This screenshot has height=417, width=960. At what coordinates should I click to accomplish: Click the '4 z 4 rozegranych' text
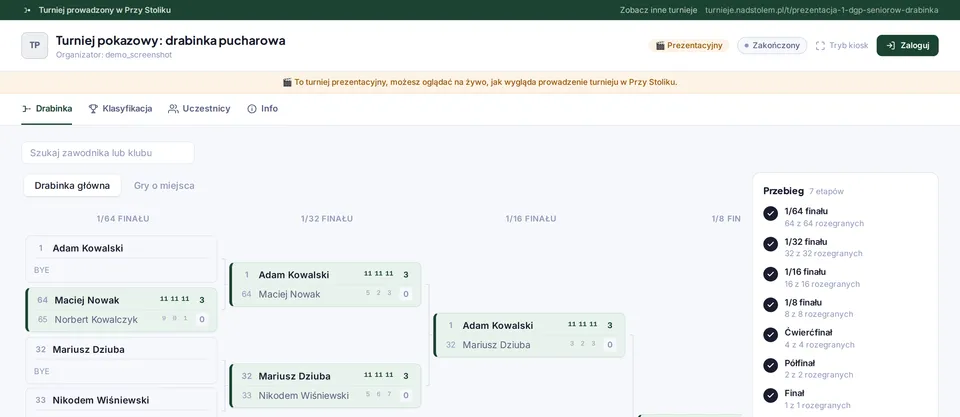coord(819,345)
